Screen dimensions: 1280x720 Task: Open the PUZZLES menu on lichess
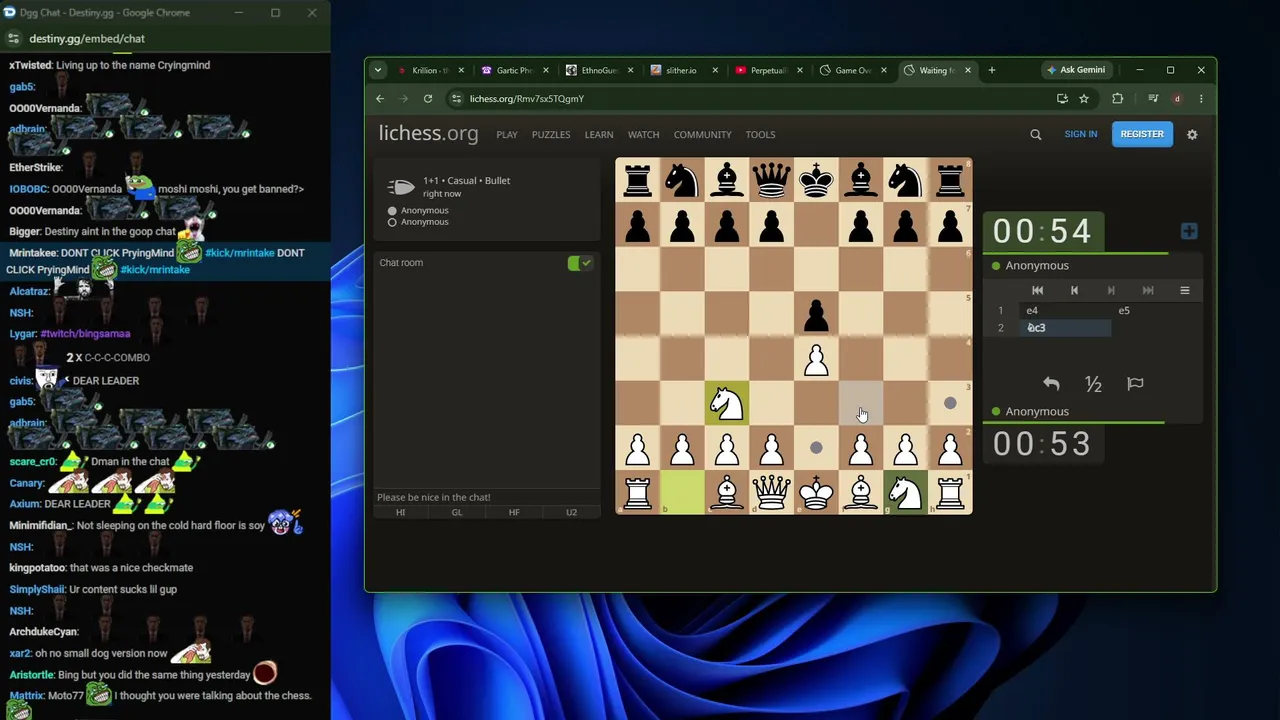point(551,134)
